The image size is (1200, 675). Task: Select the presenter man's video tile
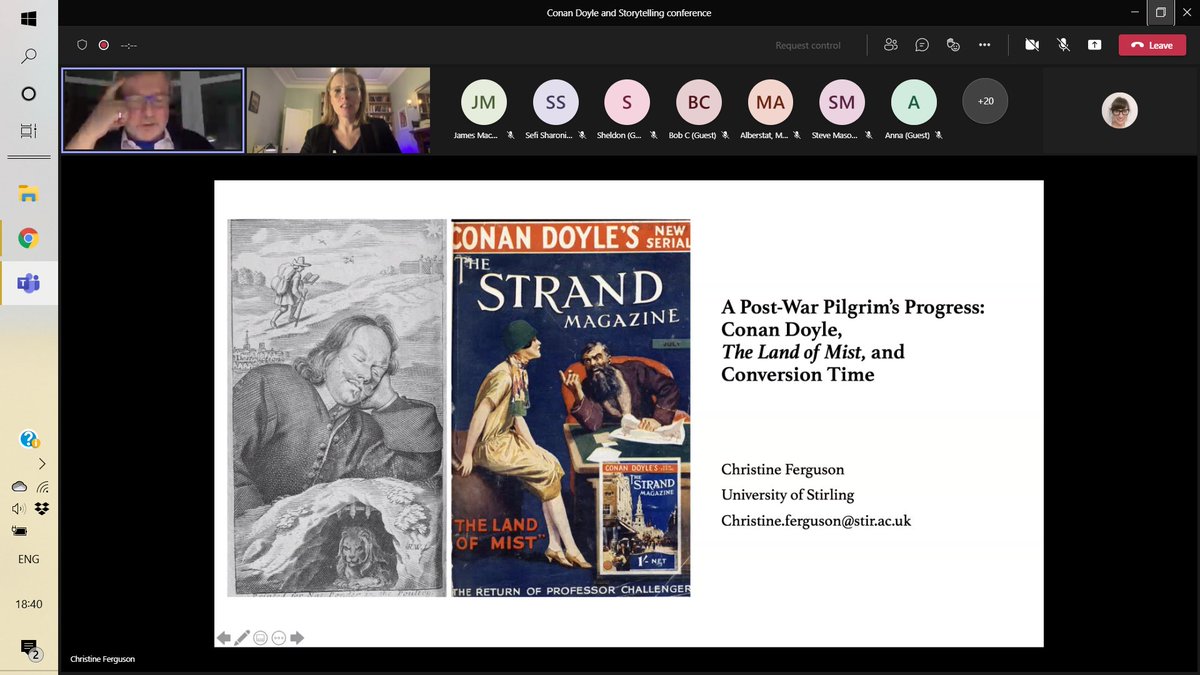(x=153, y=110)
